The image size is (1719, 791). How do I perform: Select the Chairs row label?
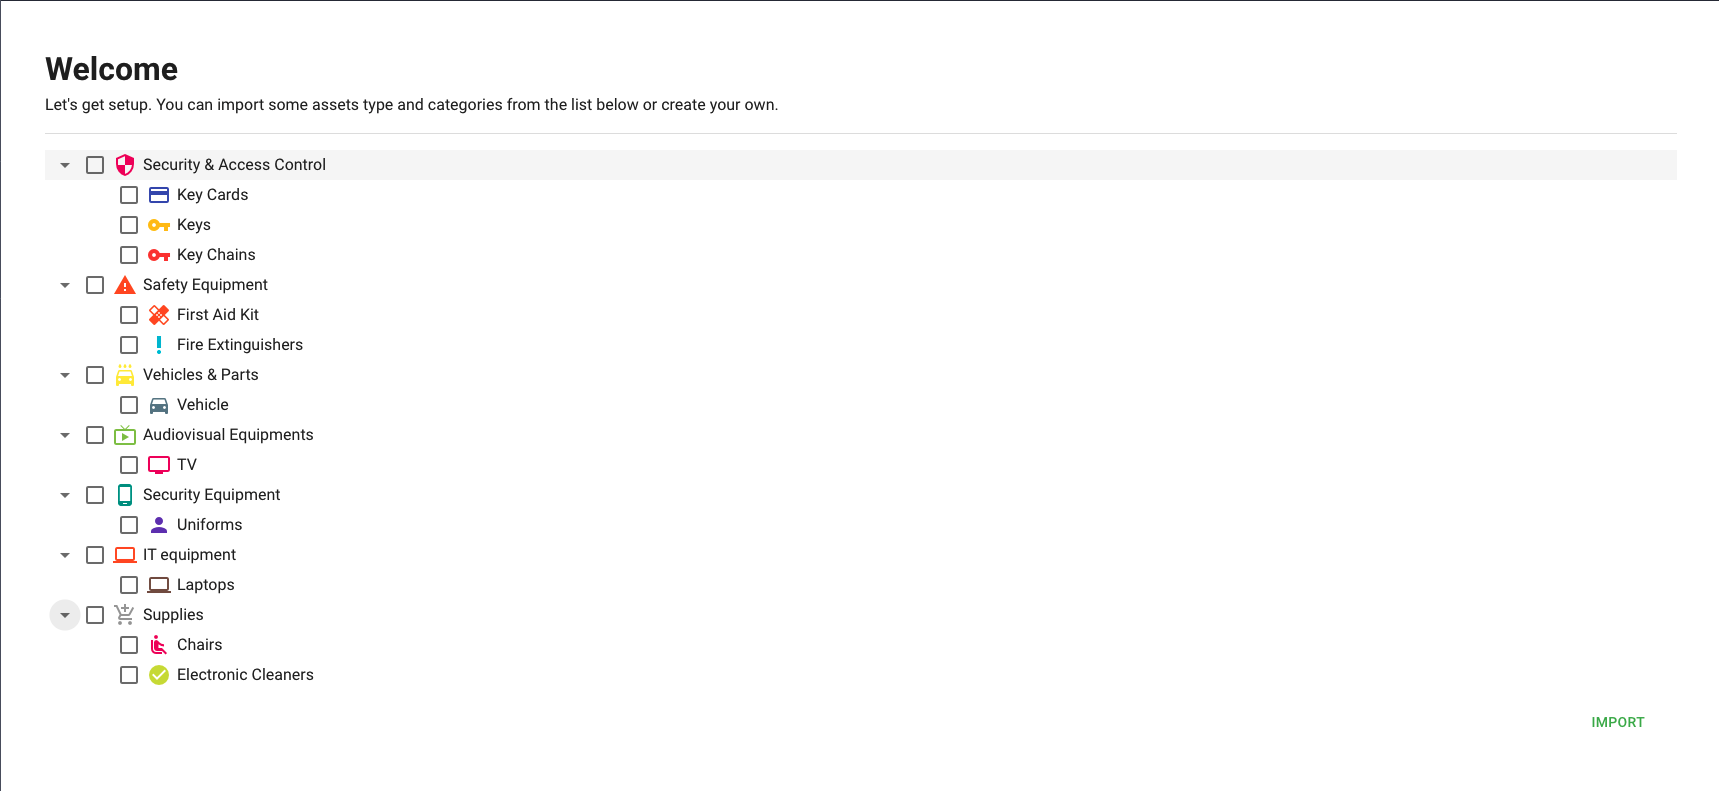click(x=199, y=645)
